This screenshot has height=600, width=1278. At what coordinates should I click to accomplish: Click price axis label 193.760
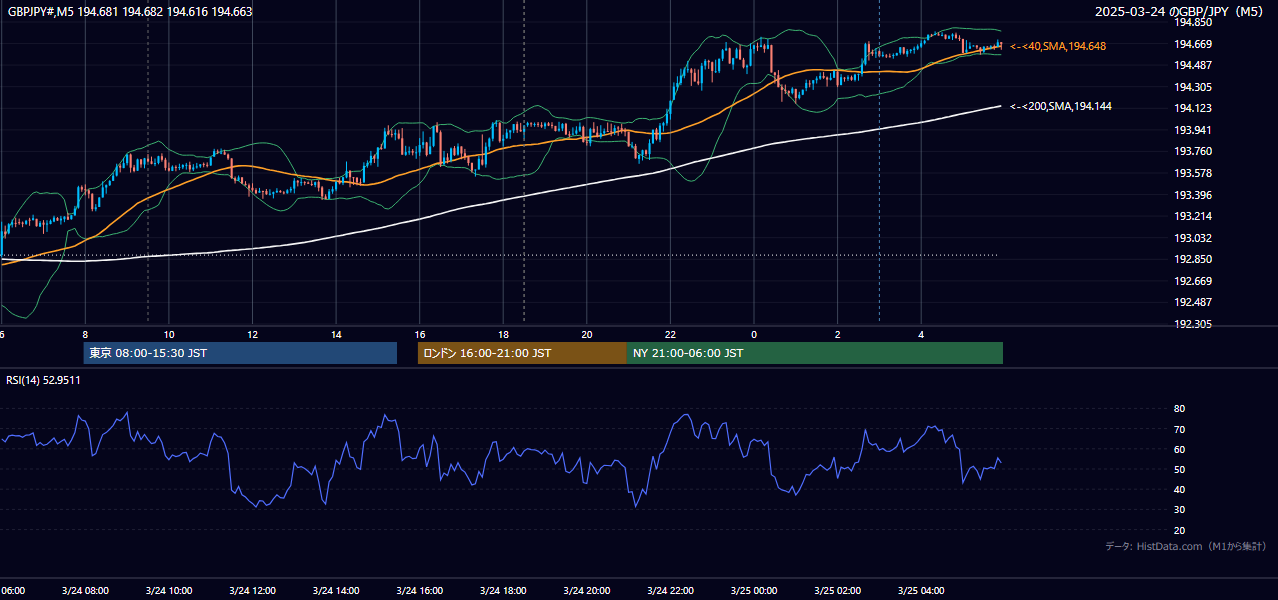point(1193,152)
